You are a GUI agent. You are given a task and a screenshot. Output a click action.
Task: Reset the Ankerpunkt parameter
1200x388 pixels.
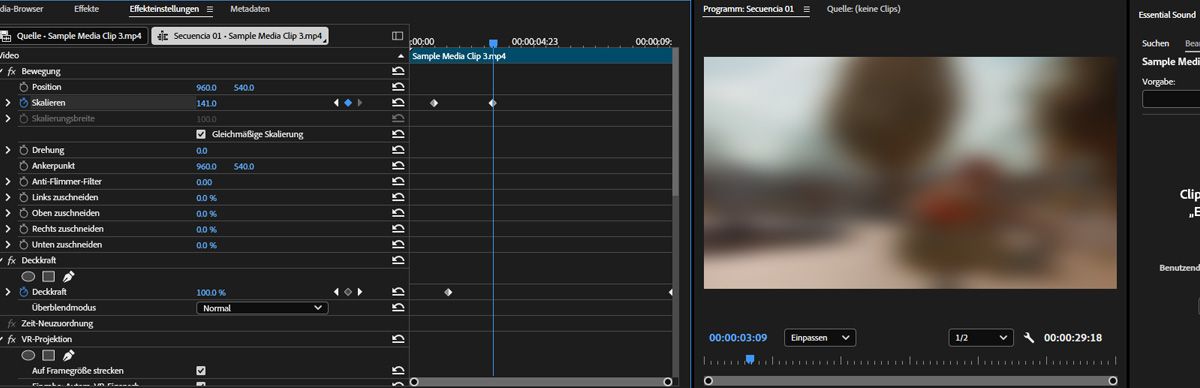click(398, 166)
